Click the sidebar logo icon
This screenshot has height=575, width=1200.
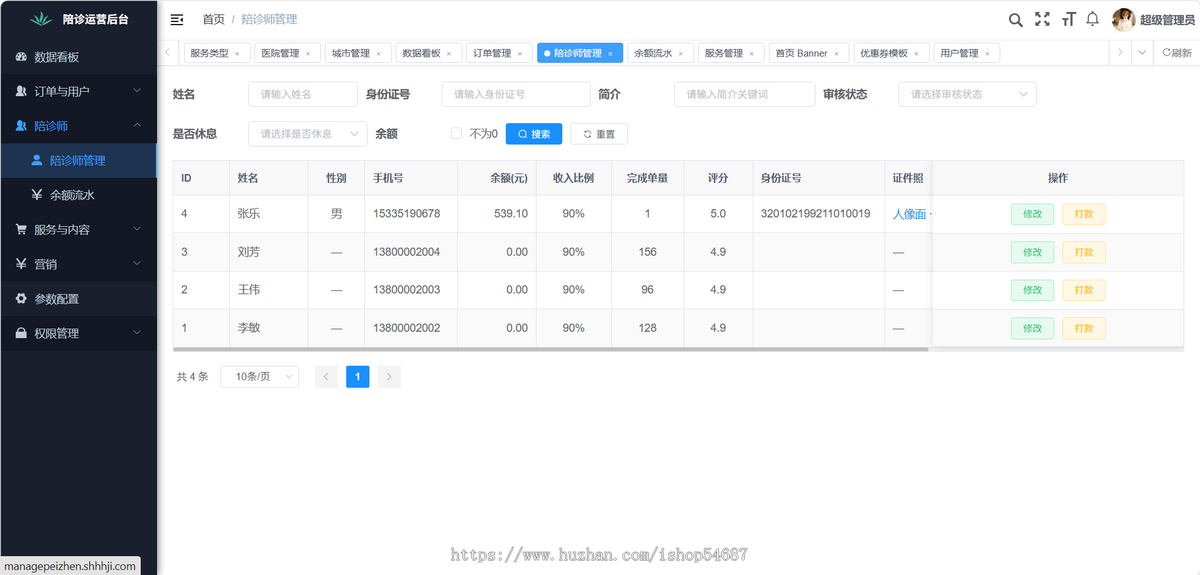(40, 19)
